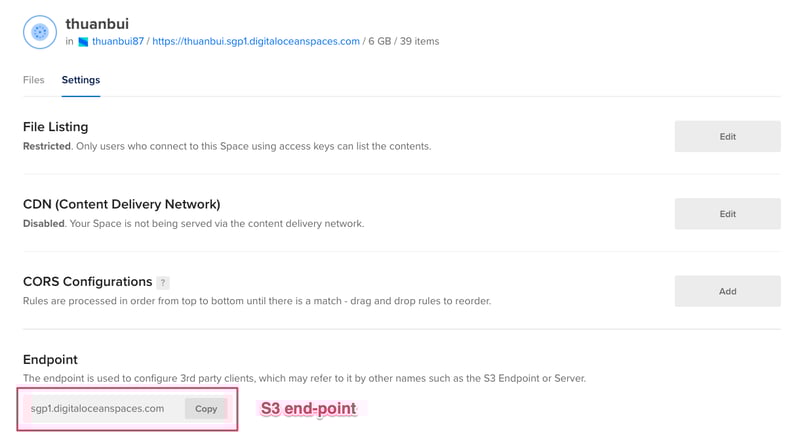The width and height of the screenshot is (800, 440).
Task: Switch to the Files tab
Action: 34,80
